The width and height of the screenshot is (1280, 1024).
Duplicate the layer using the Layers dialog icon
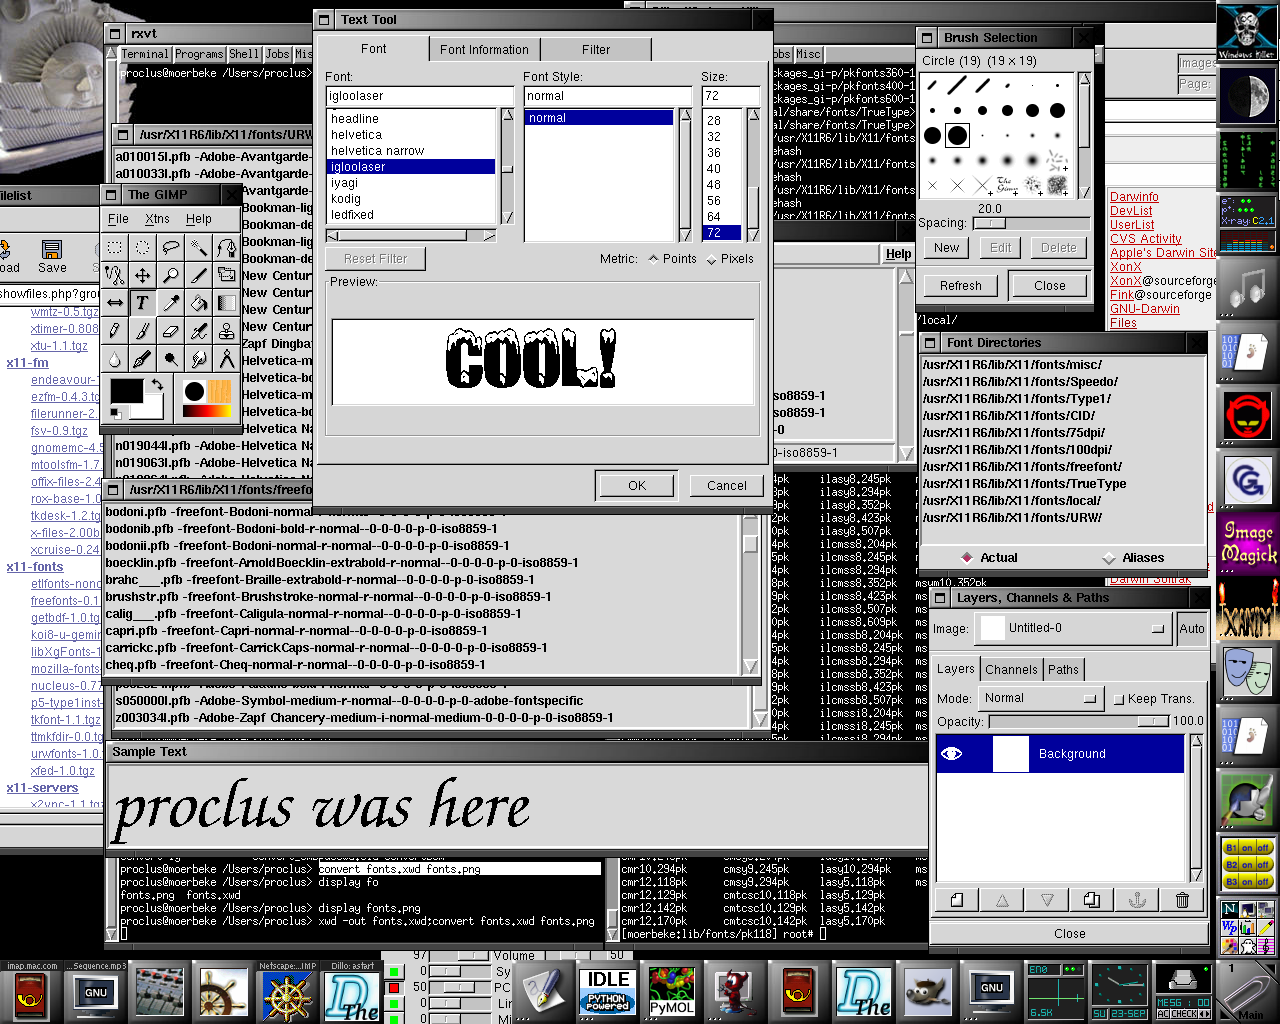coord(1092,900)
